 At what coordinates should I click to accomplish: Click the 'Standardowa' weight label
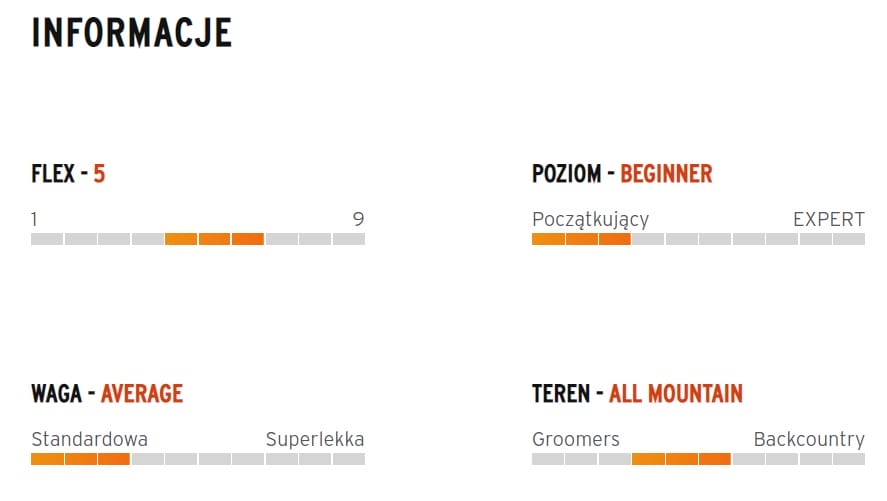(89, 439)
